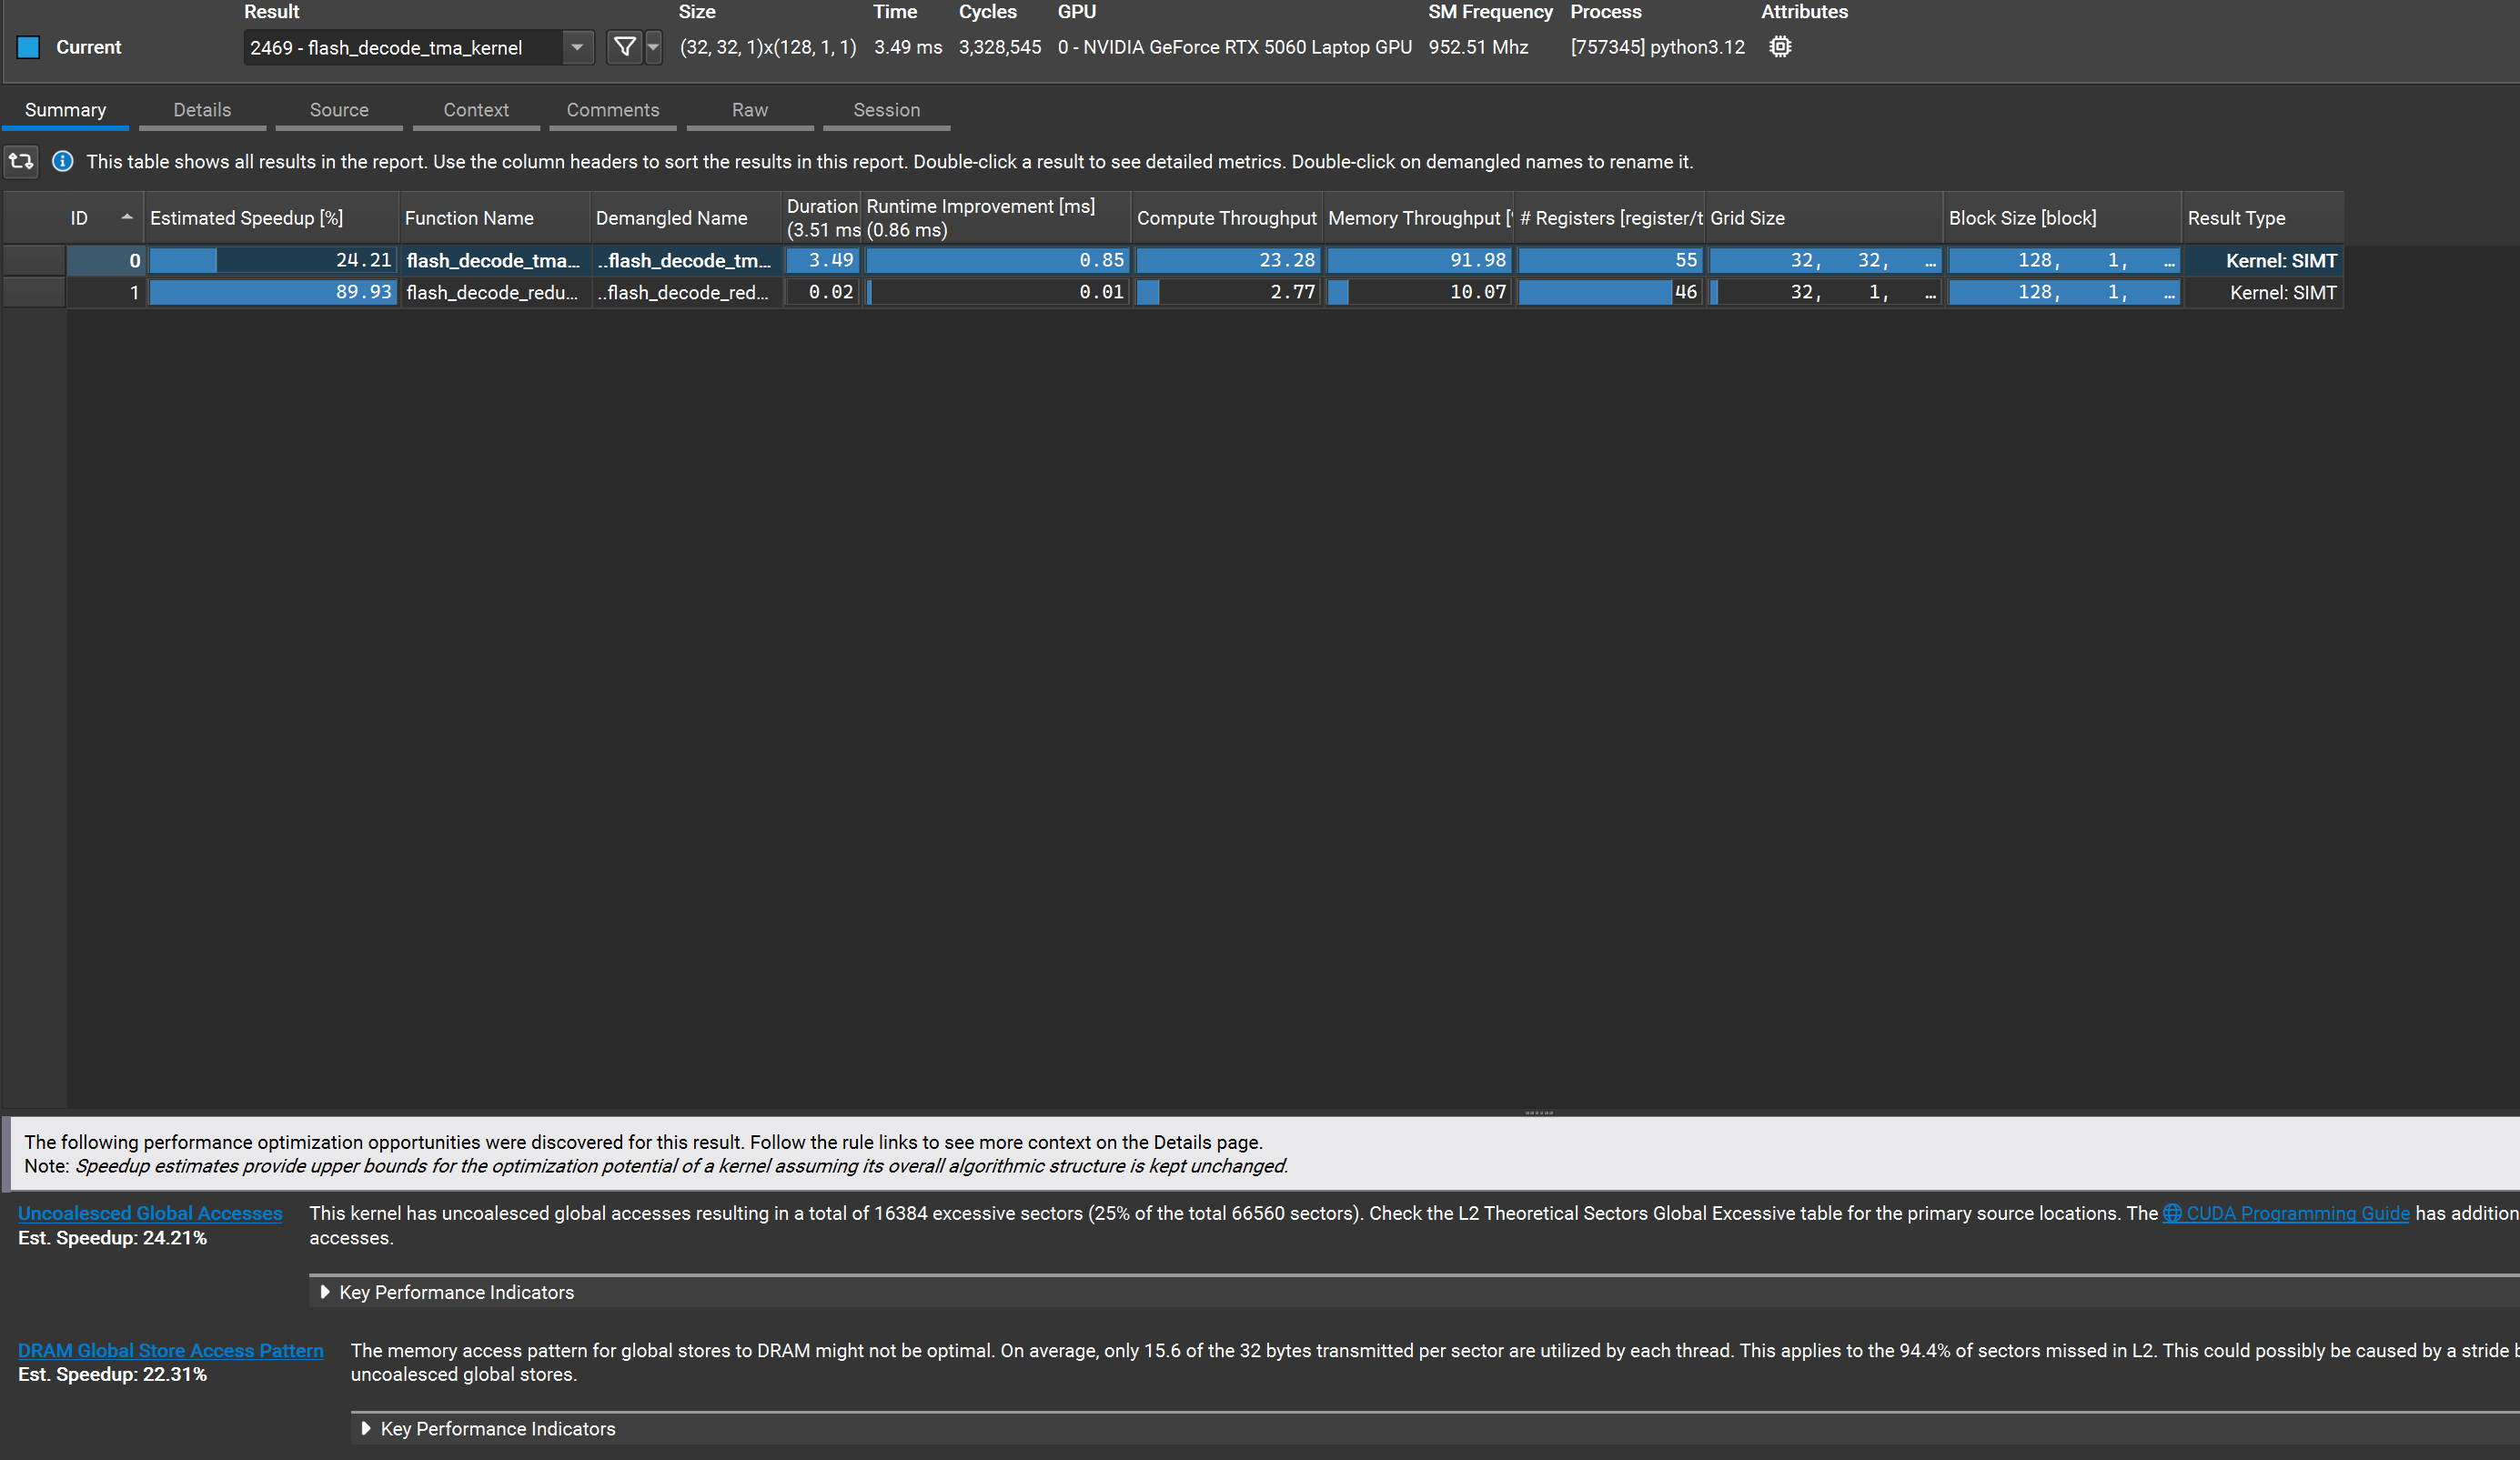2520x1460 pixels.
Task: Click ID 1 row number cell
Action: click(x=105, y=293)
